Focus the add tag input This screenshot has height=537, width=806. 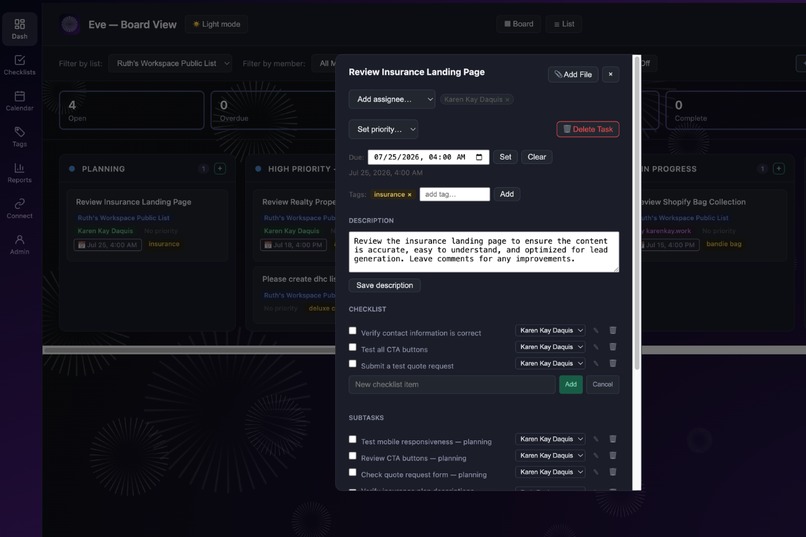(x=454, y=194)
